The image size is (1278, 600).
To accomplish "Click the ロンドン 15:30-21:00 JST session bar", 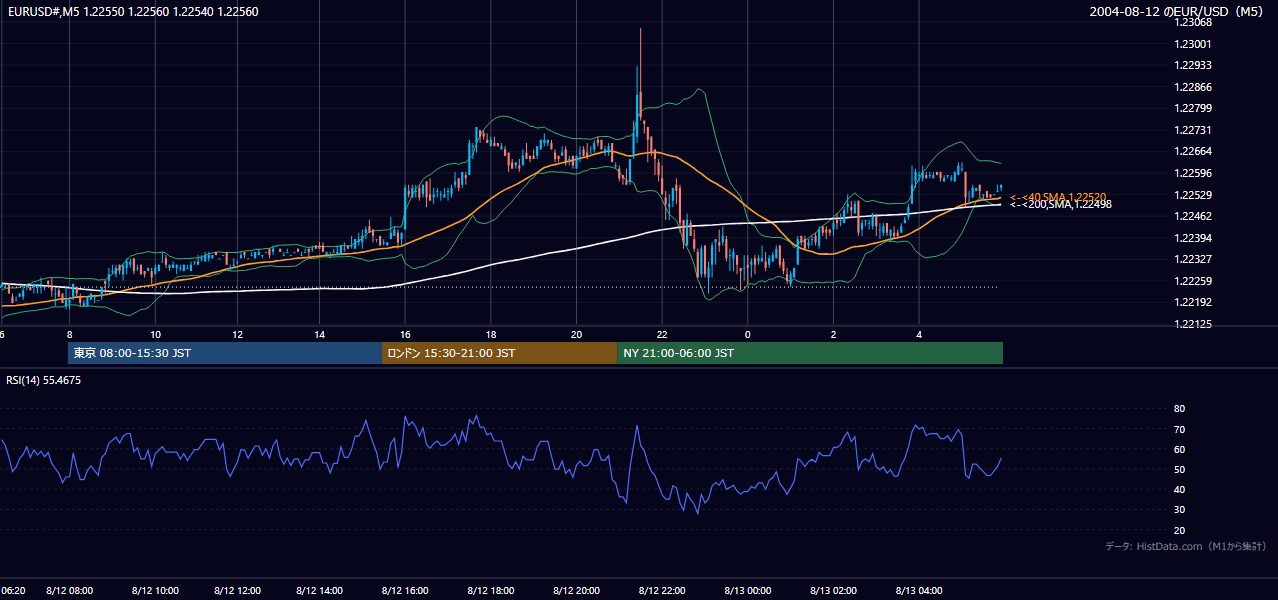I will (500, 353).
